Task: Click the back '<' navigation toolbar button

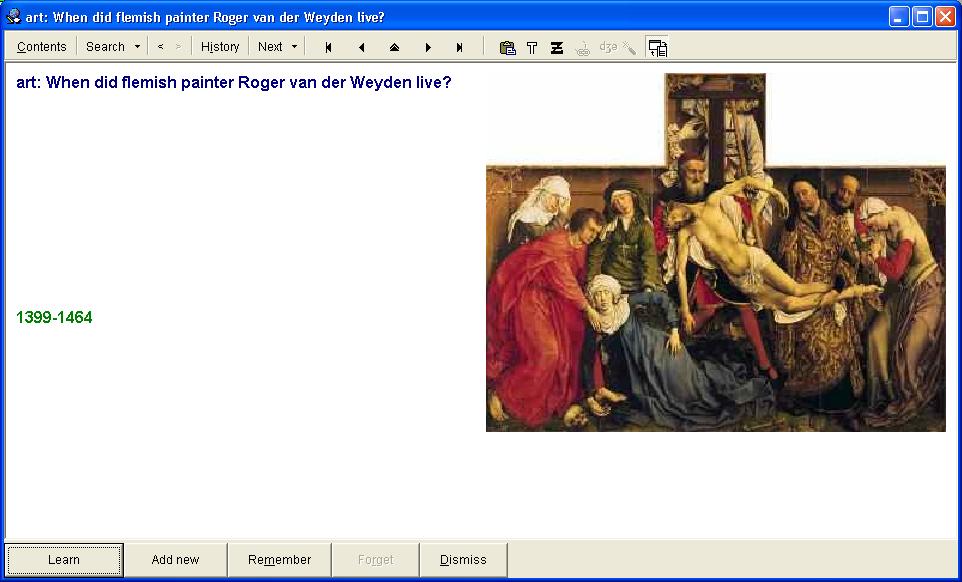Action: (x=160, y=47)
